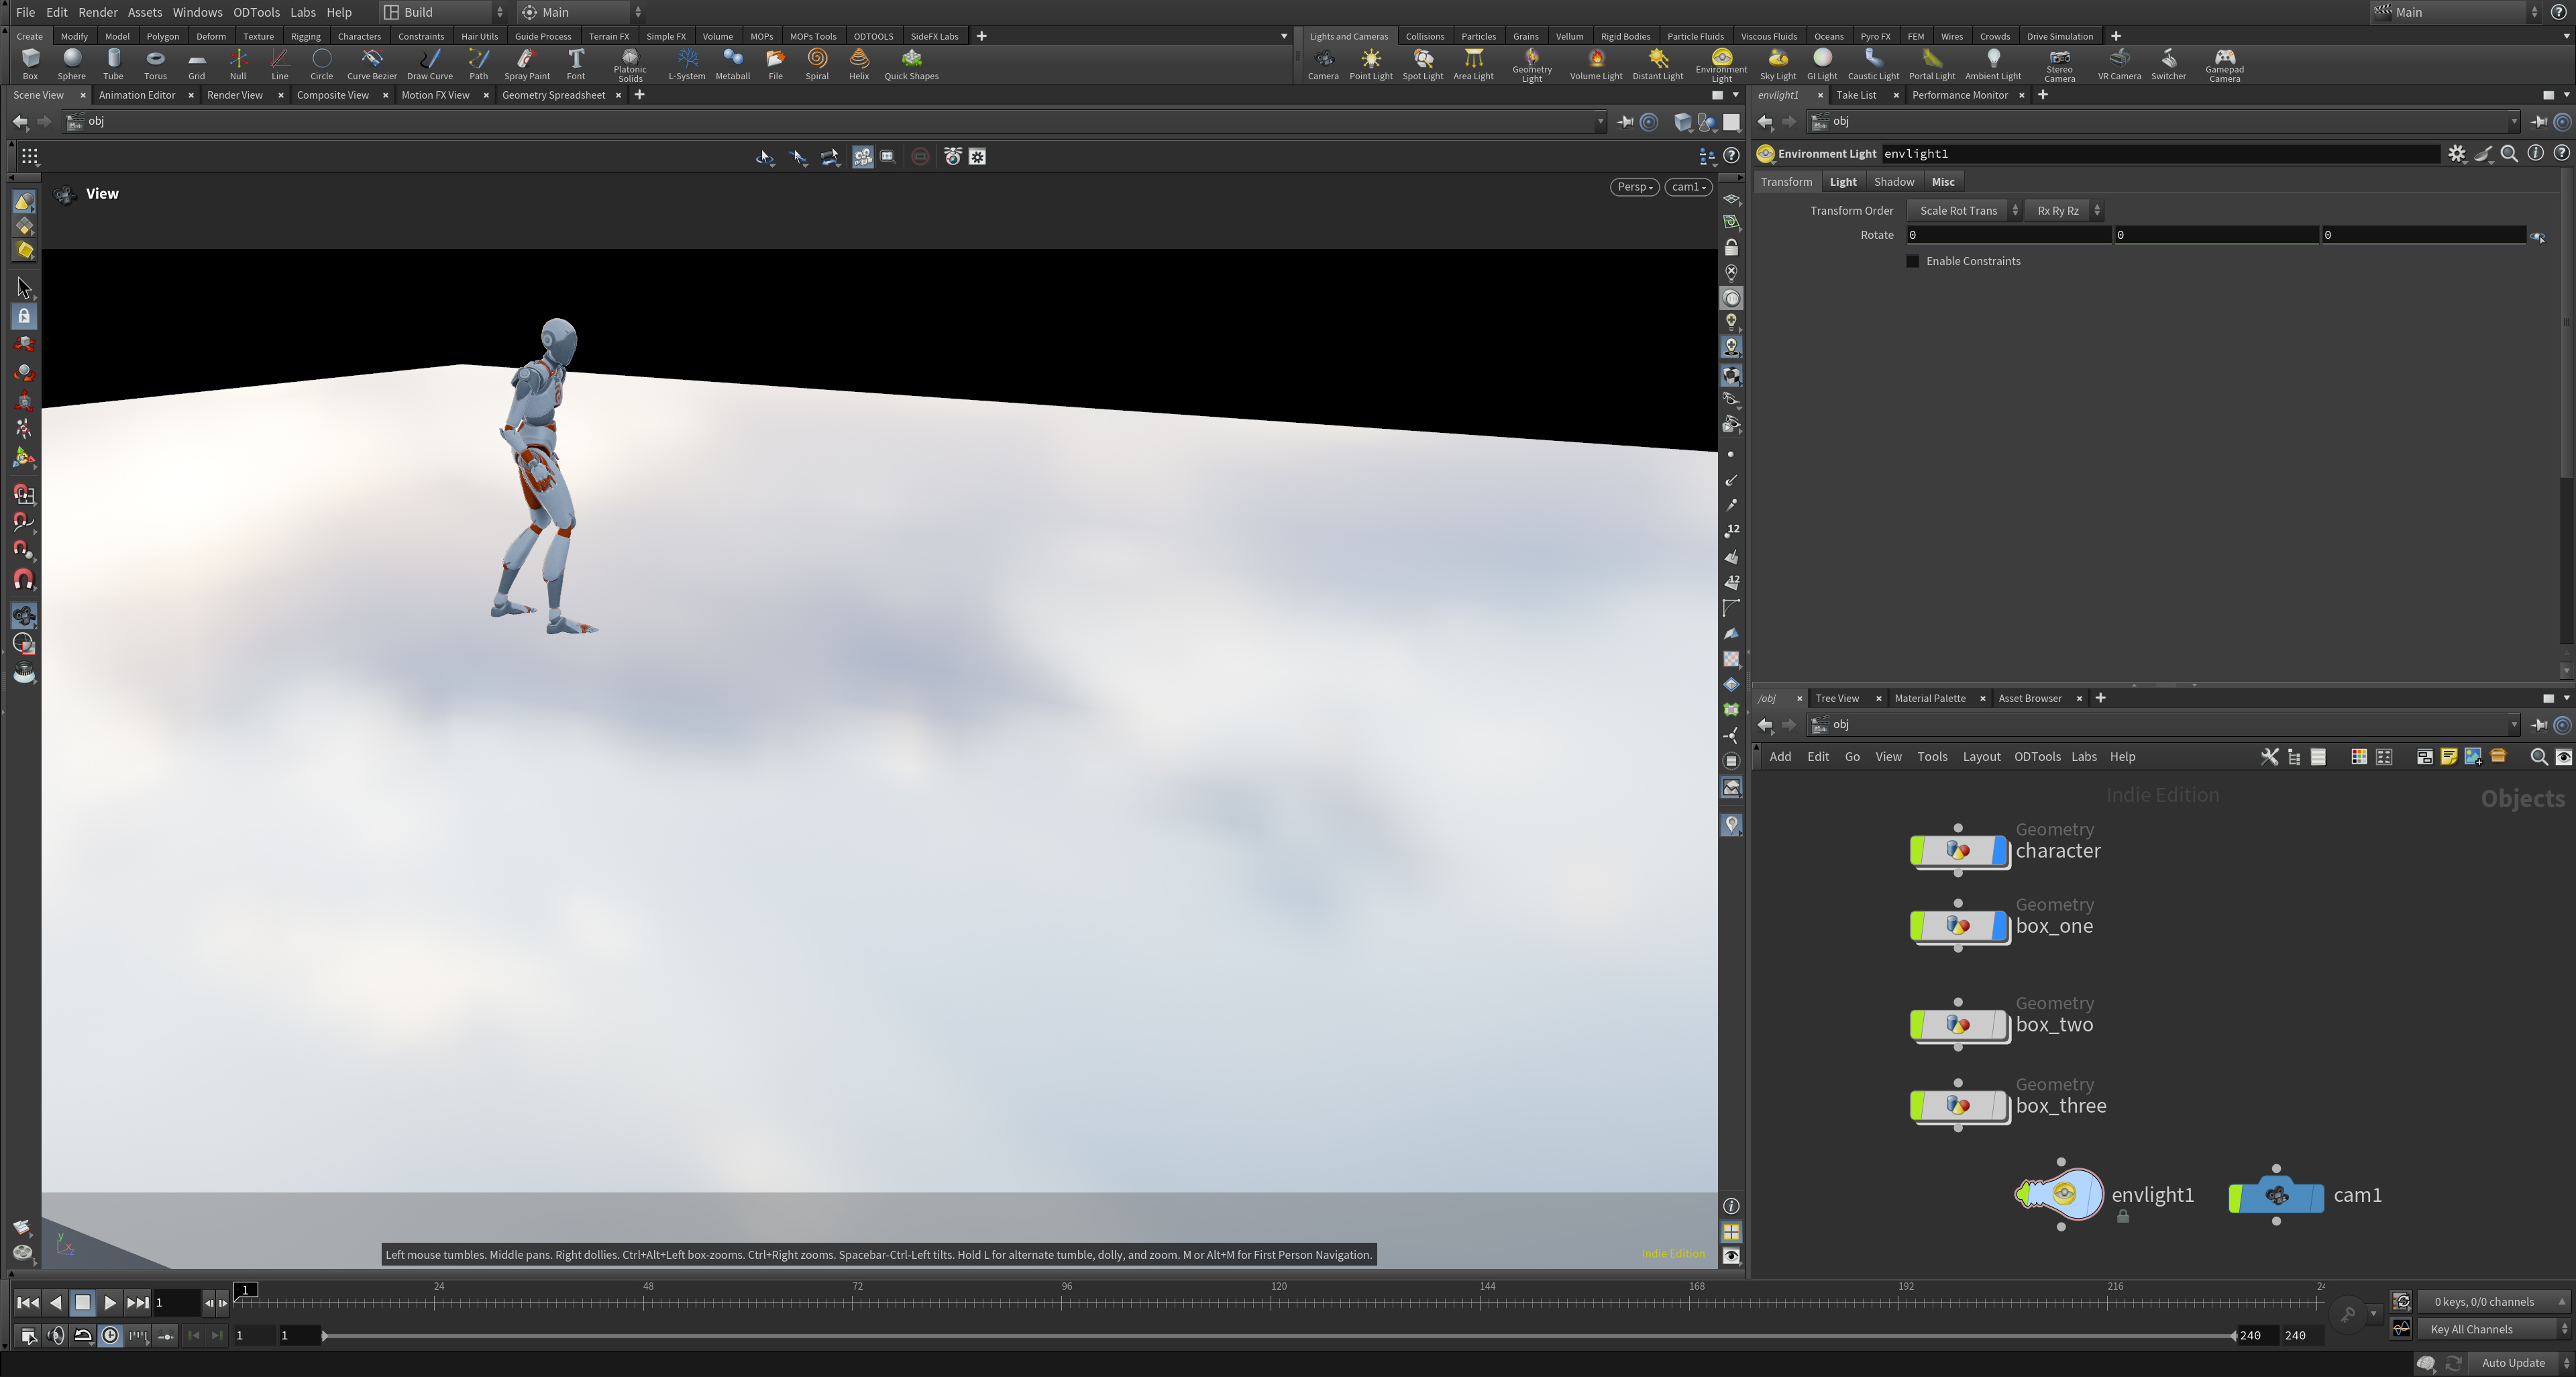Viewport: 2576px width, 1377px height.
Task: Click the Switcher shelf tool
Action: coord(2168,64)
